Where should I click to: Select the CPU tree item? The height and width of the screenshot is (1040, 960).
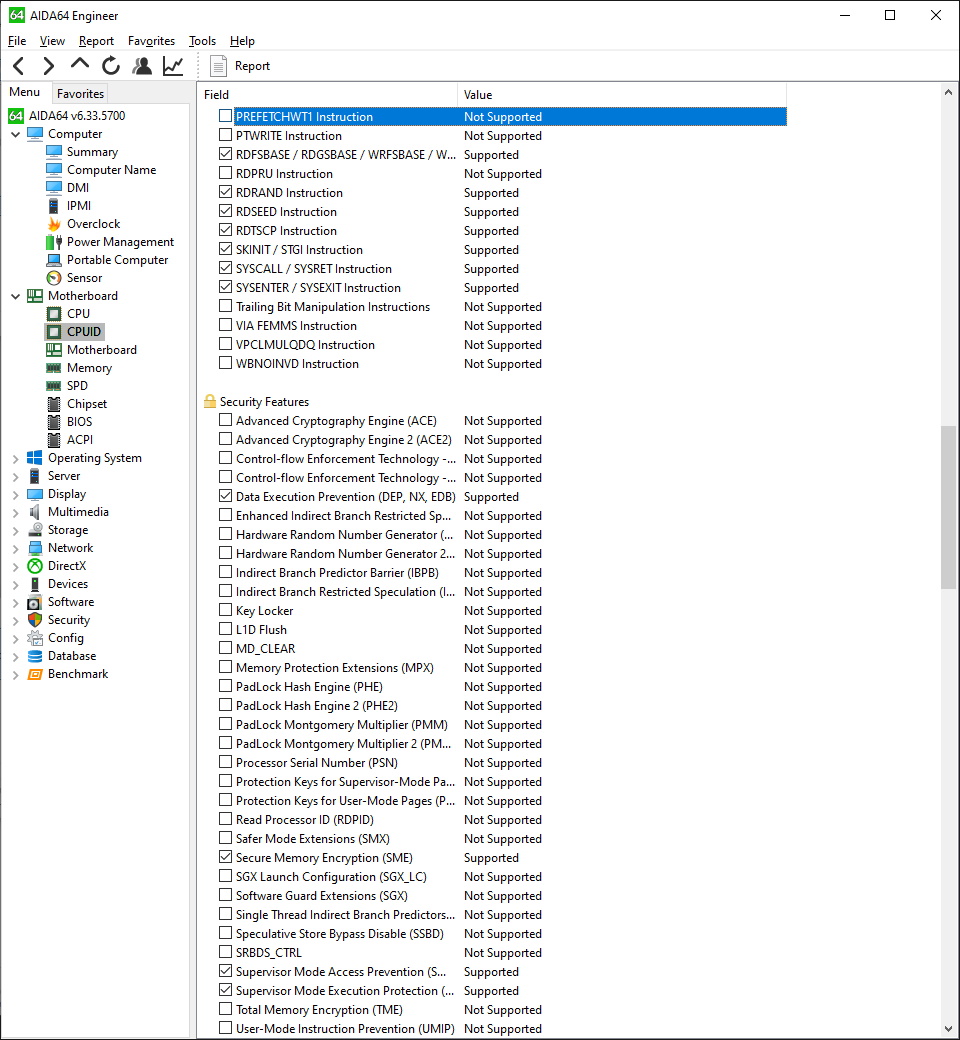coord(78,313)
